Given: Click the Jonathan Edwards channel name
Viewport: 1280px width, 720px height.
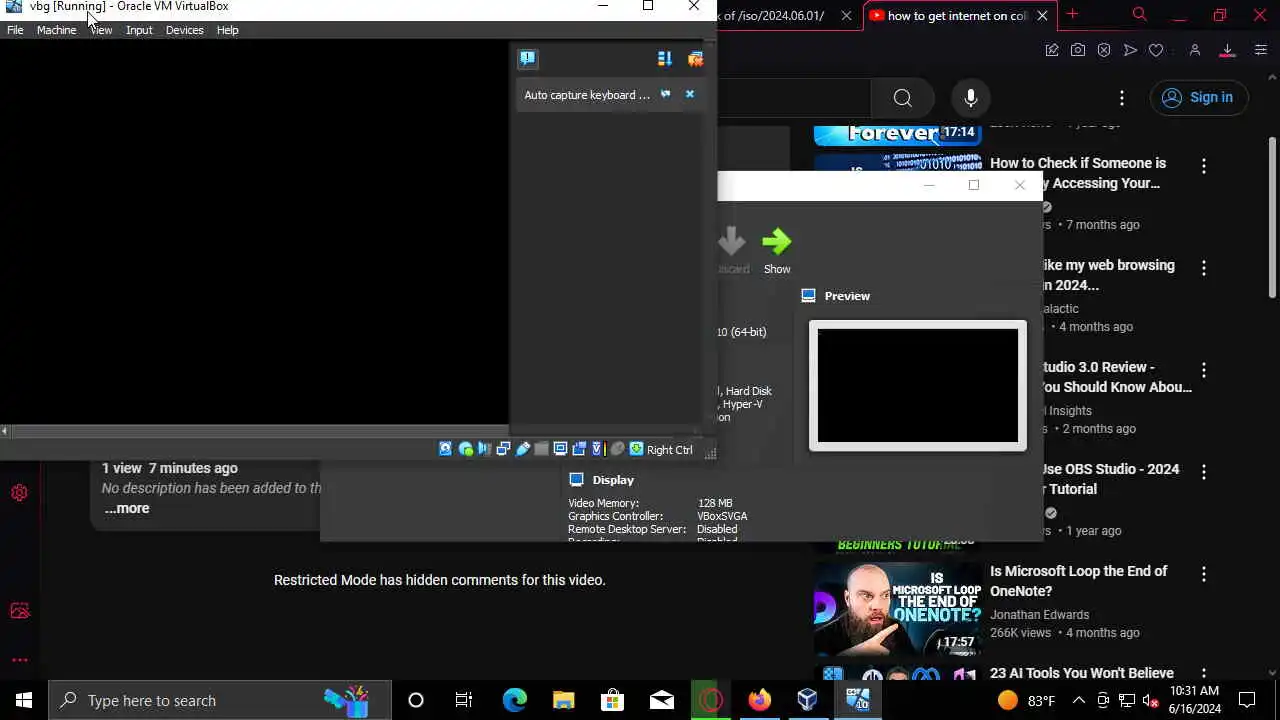Looking at the screenshot, I should (1039, 615).
